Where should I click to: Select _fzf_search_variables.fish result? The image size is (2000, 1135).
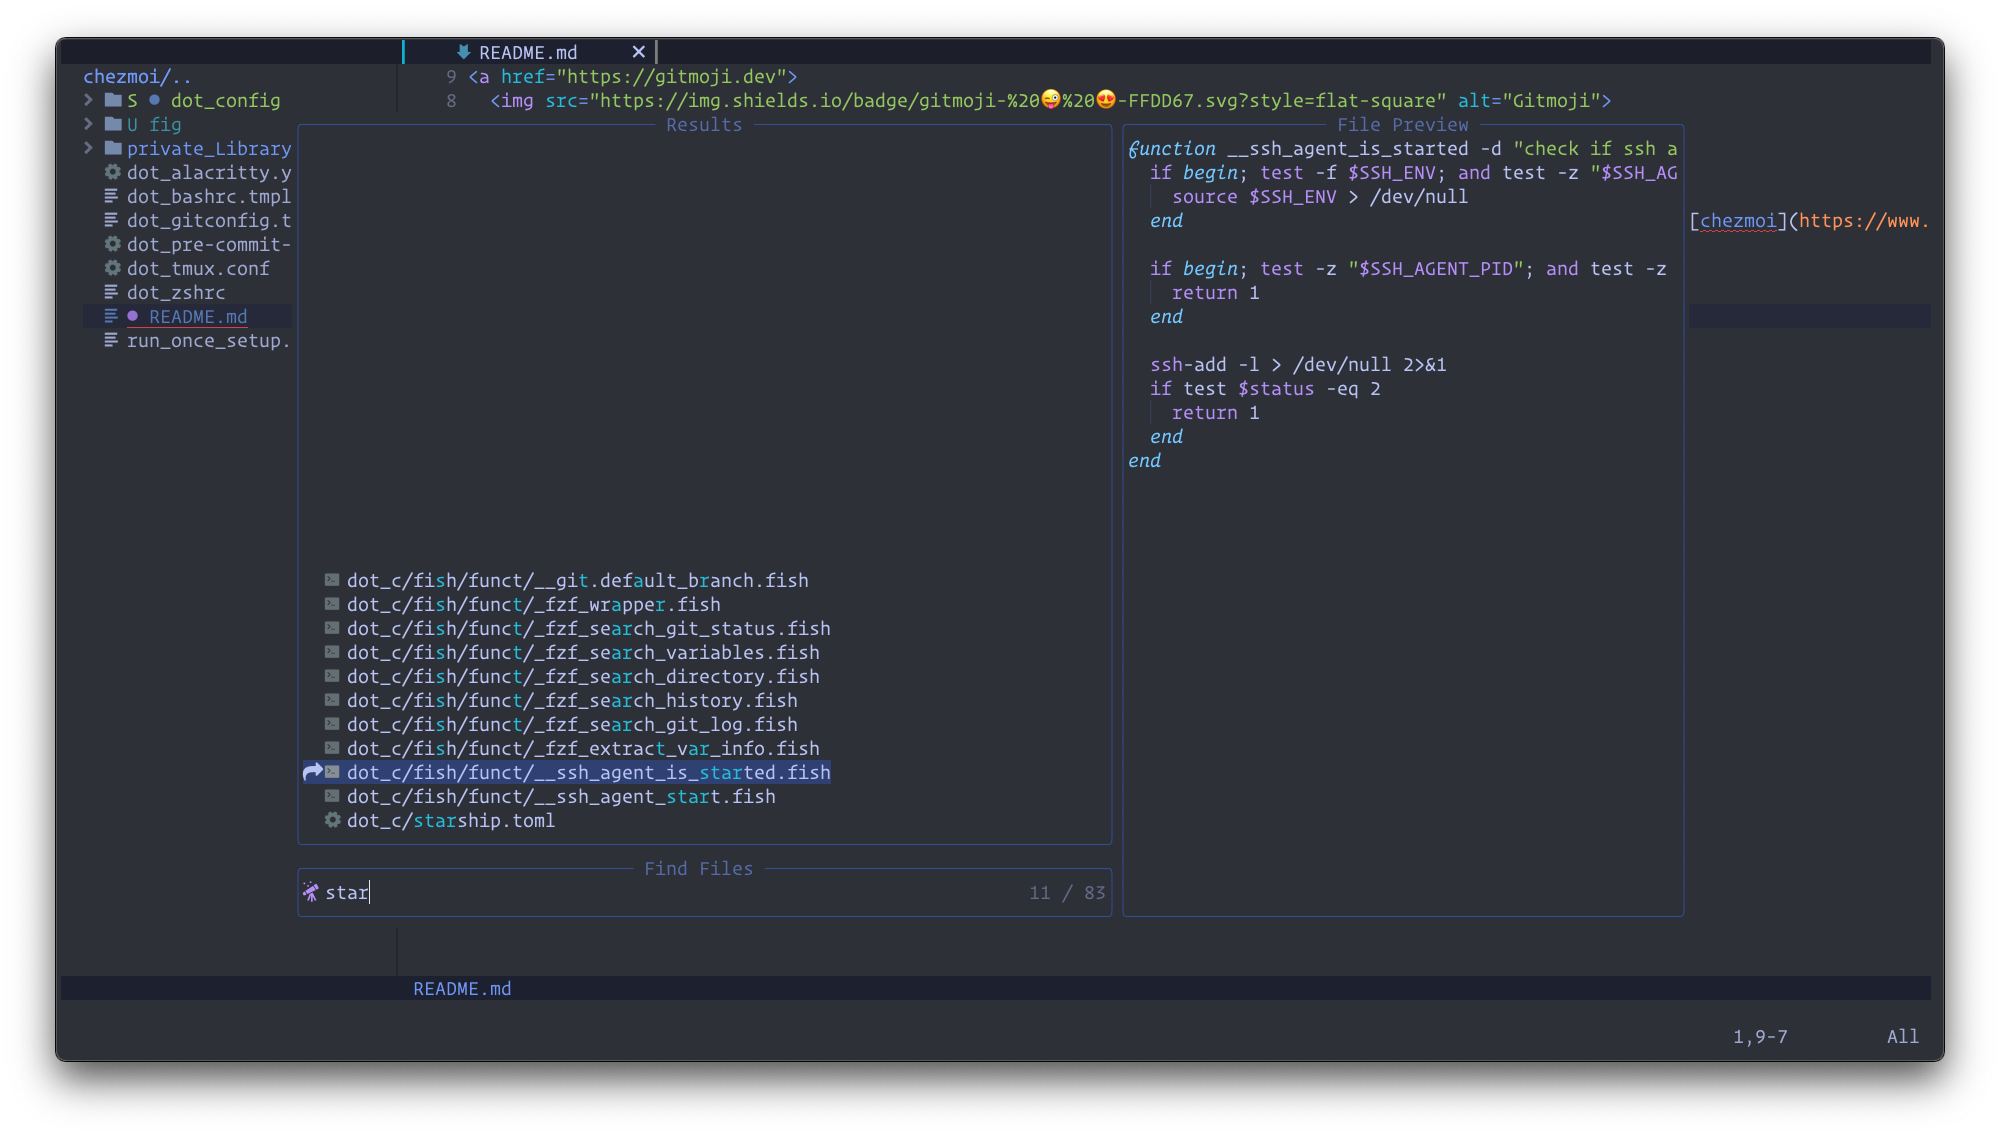[x=583, y=652]
